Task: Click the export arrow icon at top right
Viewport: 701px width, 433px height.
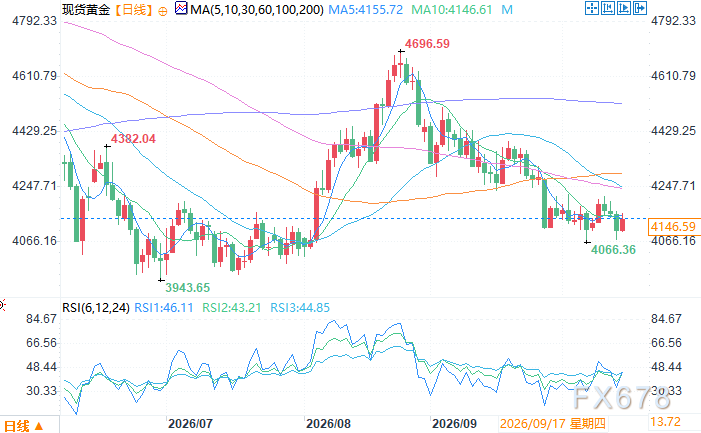Action: pyautogui.click(x=640, y=8)
